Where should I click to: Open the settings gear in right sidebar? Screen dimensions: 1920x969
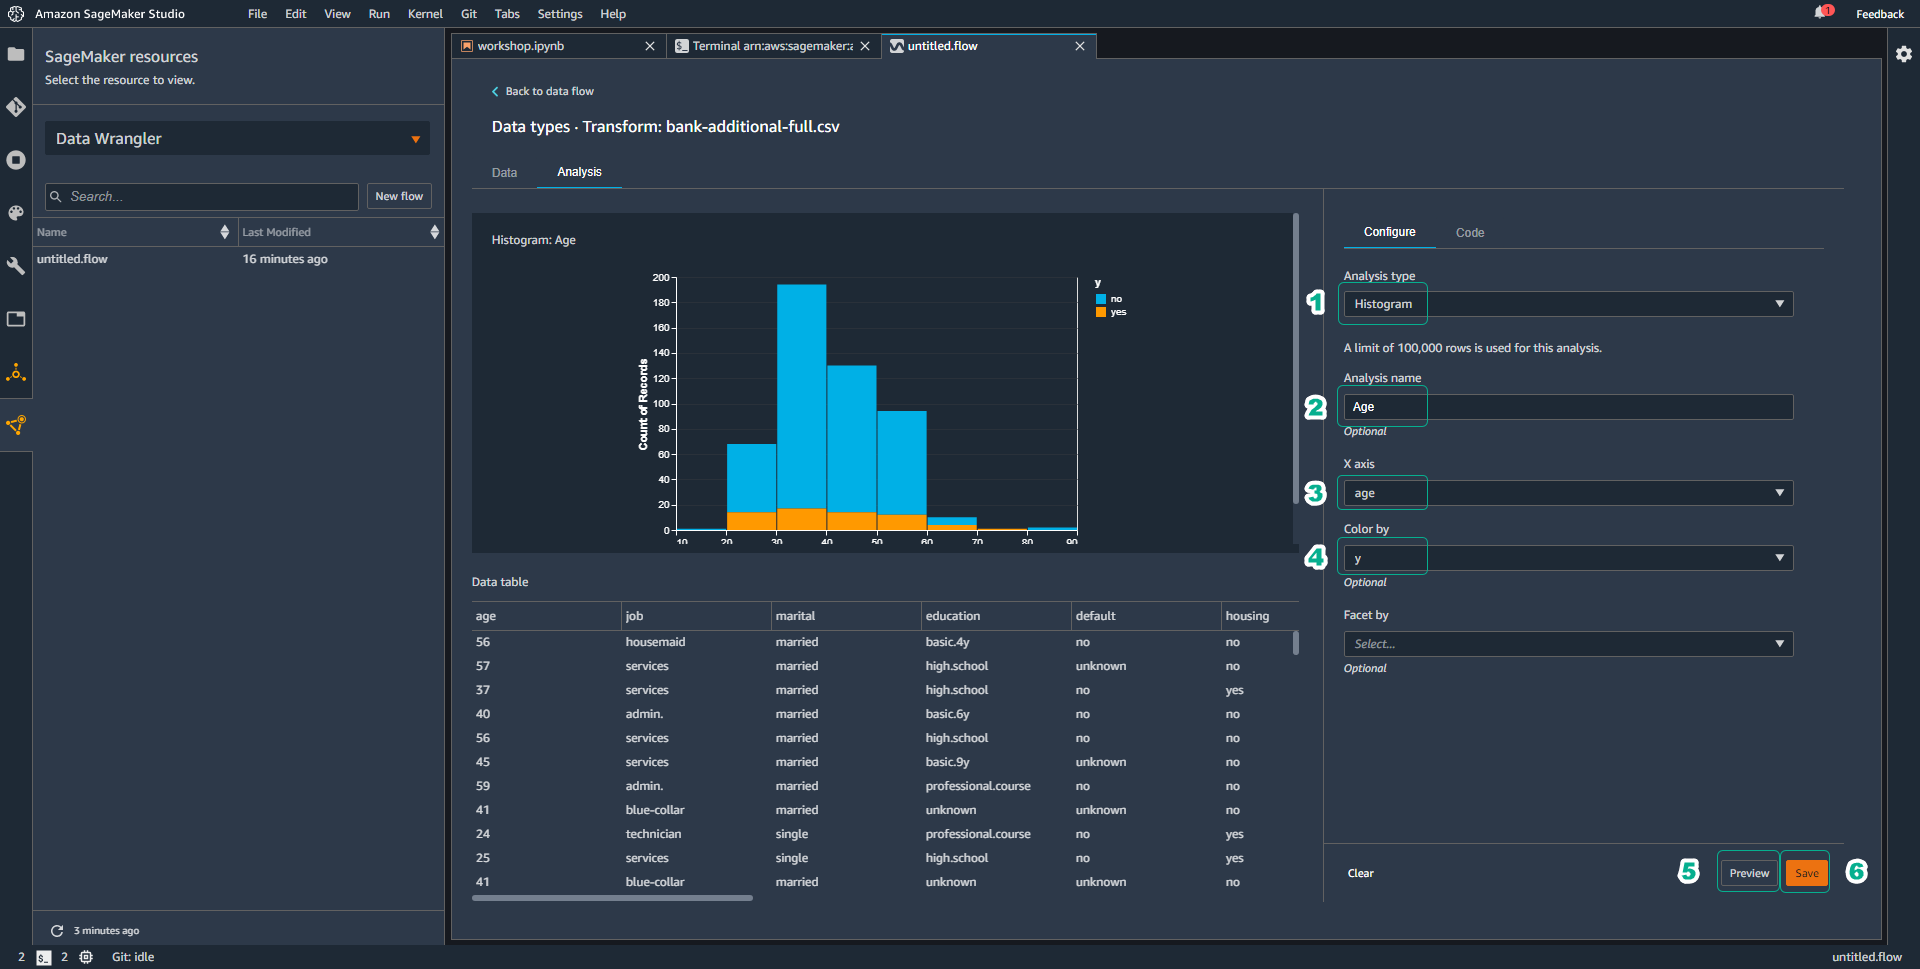click(1904, 54)
